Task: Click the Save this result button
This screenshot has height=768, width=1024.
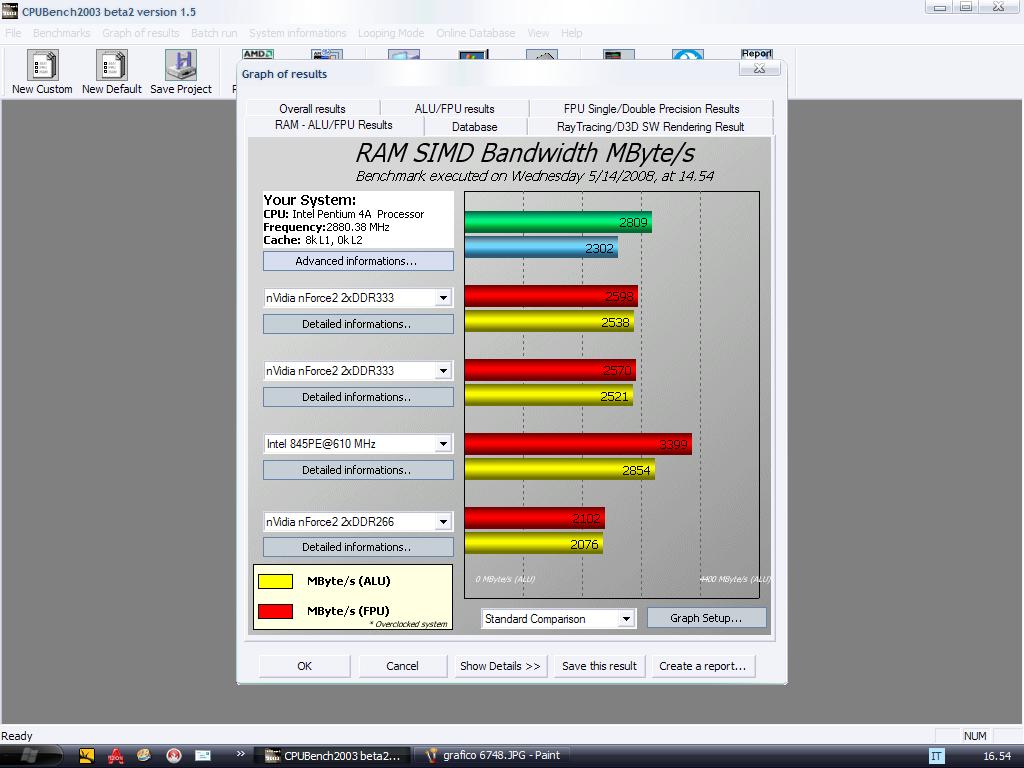Action: [x=600, y=666]
